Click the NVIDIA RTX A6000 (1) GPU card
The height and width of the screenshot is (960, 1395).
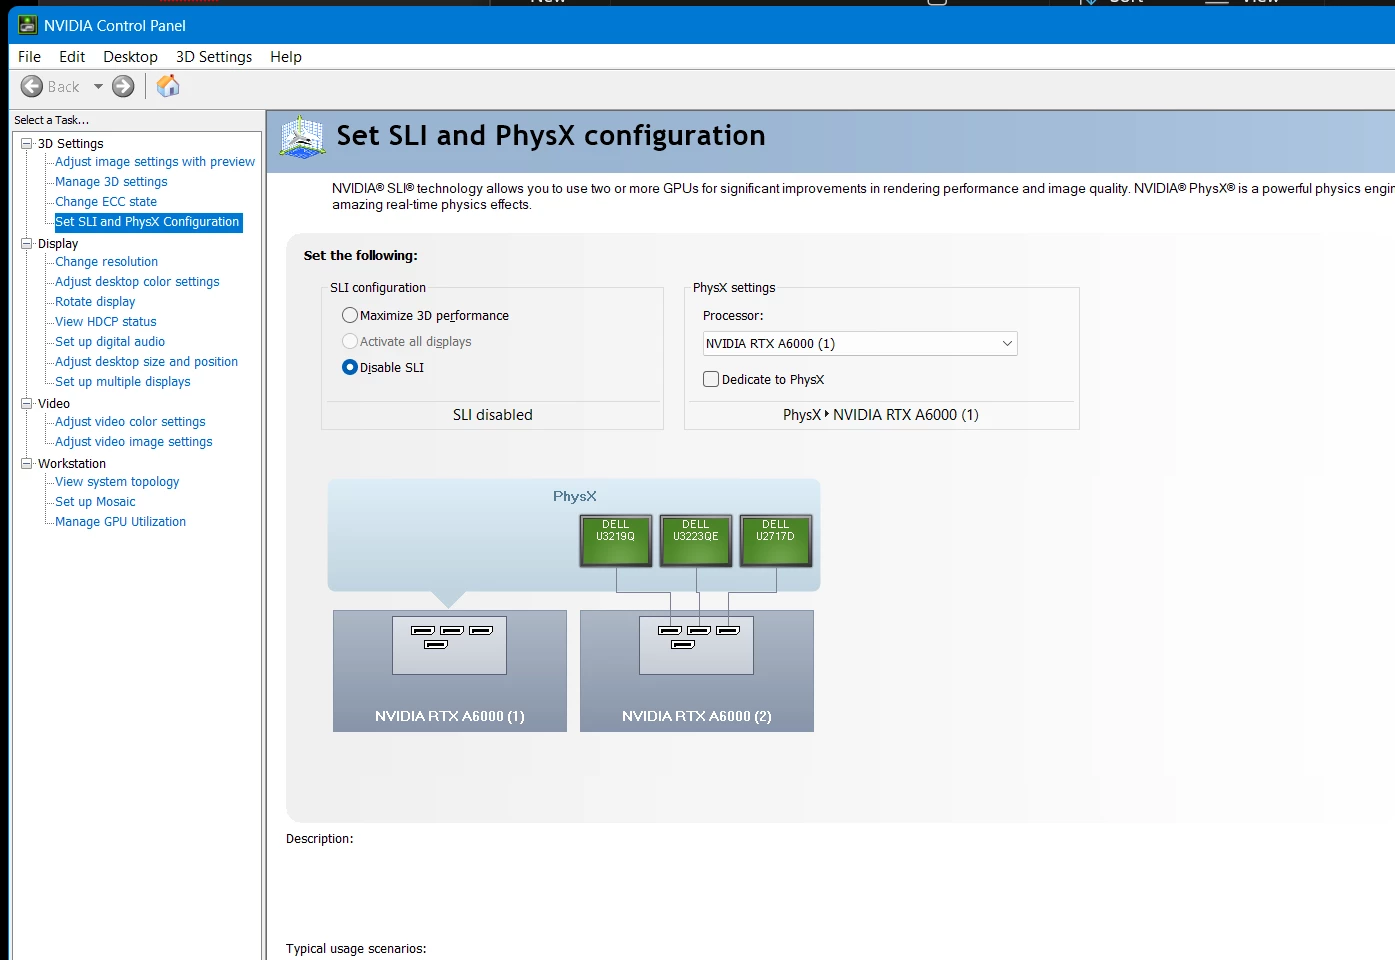click(x=450, y=671)
